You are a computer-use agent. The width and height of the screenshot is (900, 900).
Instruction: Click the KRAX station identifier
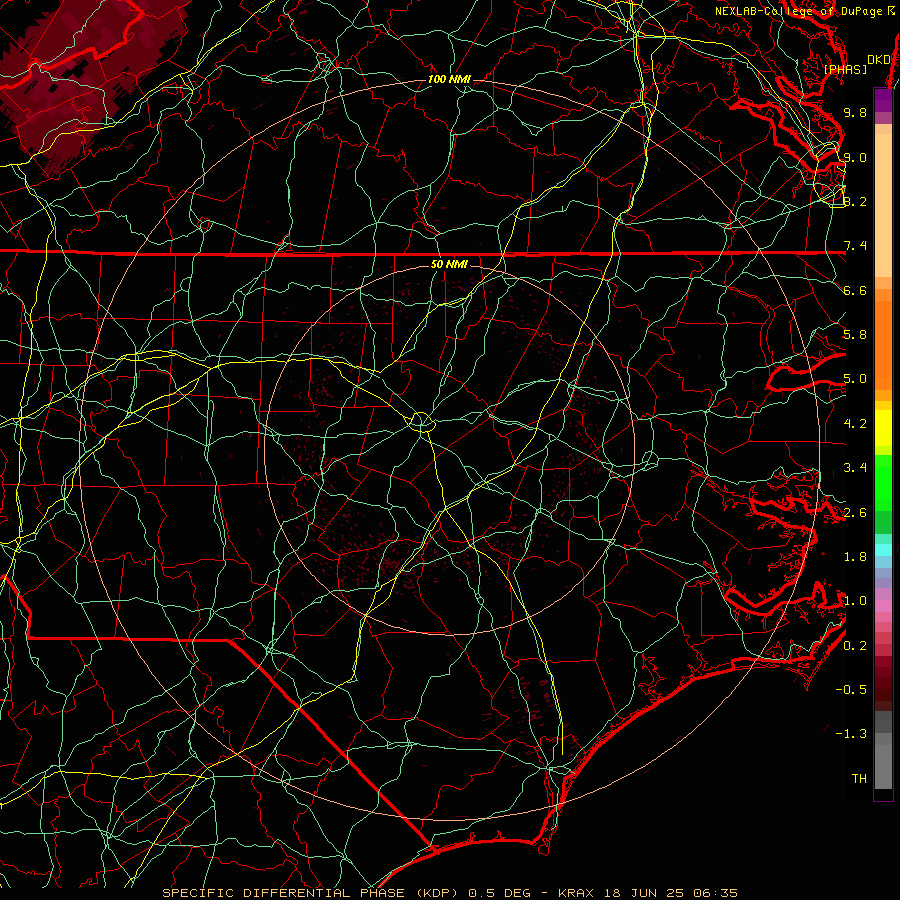[576, 893]
